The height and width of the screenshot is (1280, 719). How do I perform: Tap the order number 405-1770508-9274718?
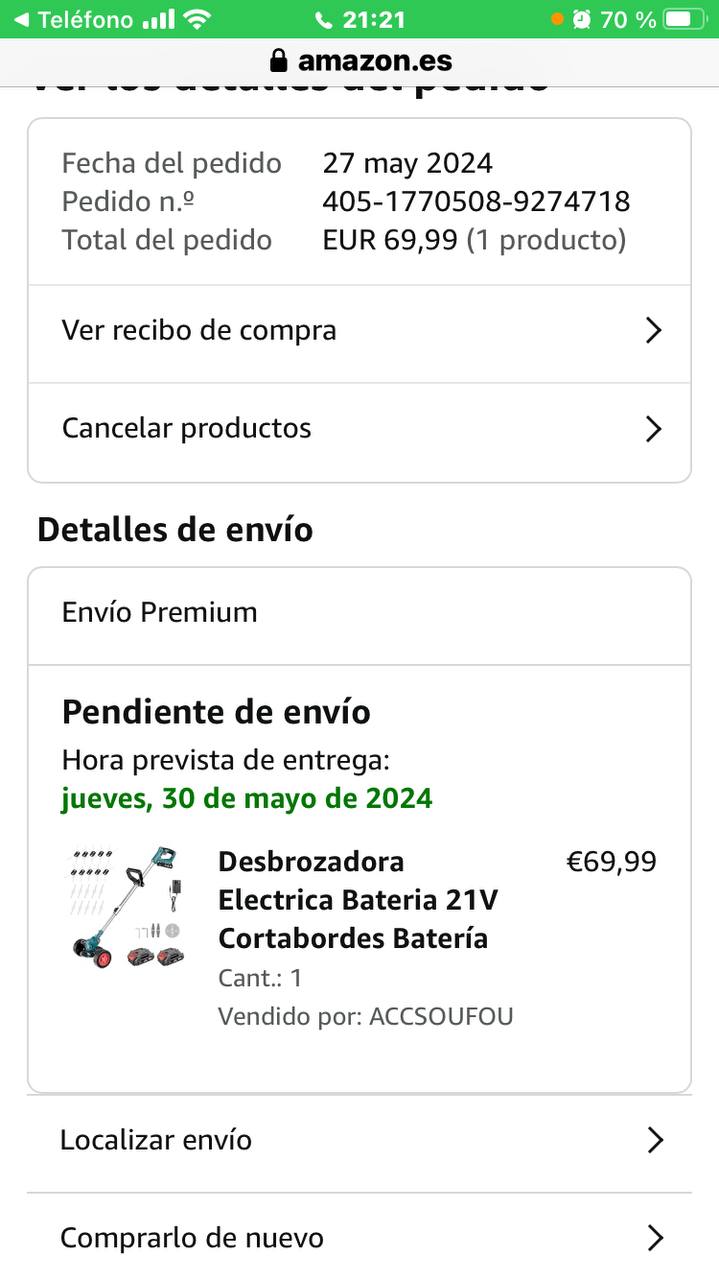(476, 202)
